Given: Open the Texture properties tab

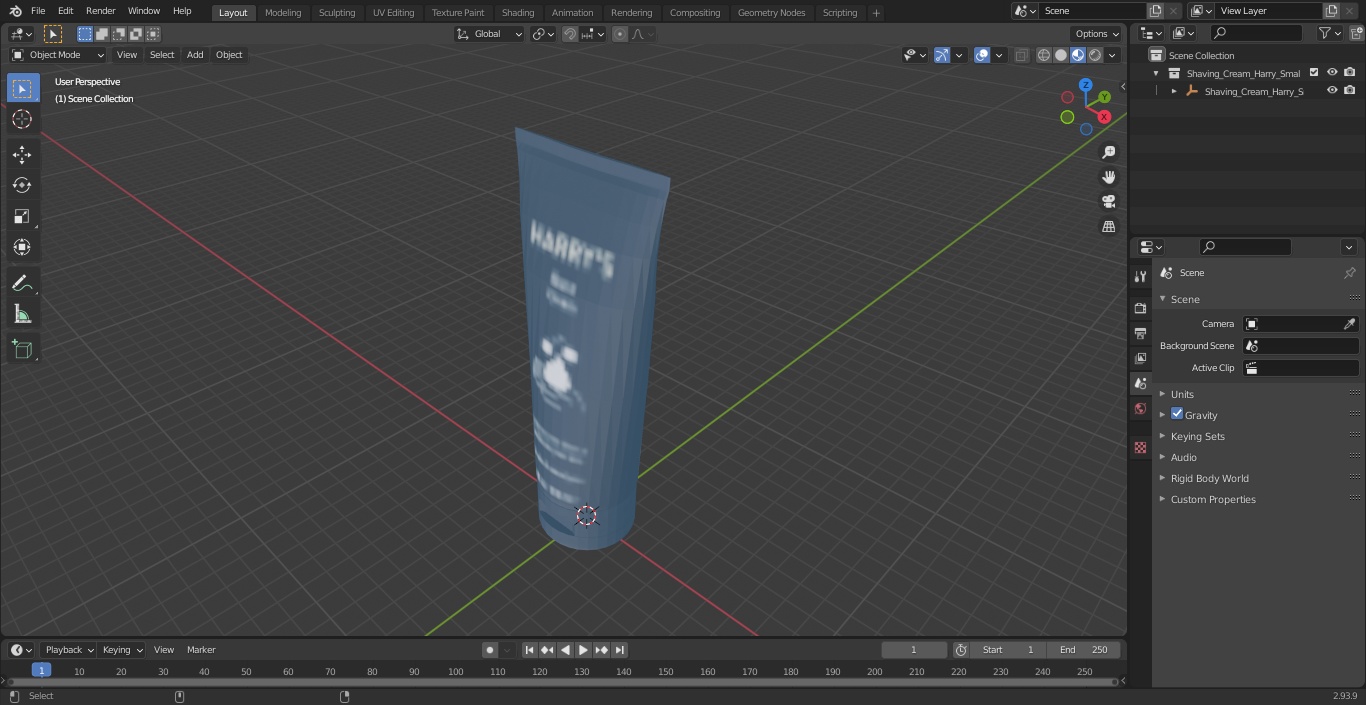Looking at the screenshot, I should (x=1140, y=447).
